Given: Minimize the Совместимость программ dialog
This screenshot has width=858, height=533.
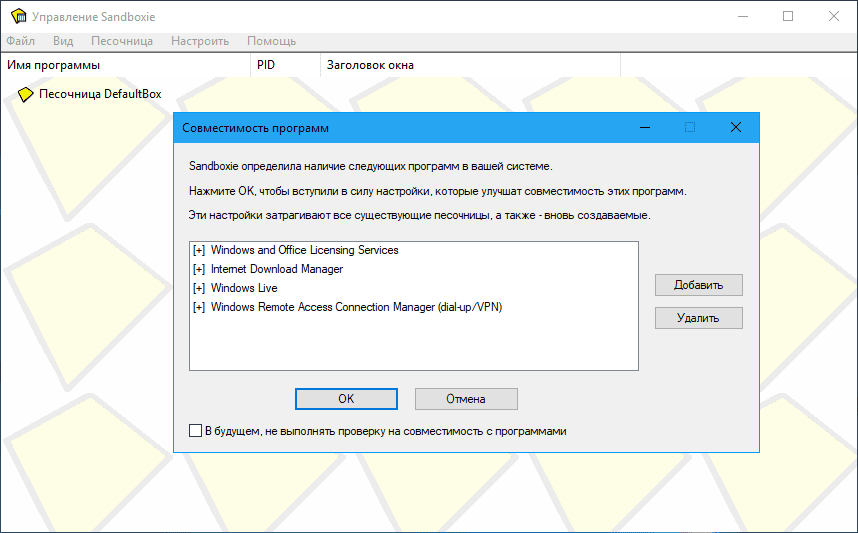Looking at the screenshot, I should pos(645,128).
